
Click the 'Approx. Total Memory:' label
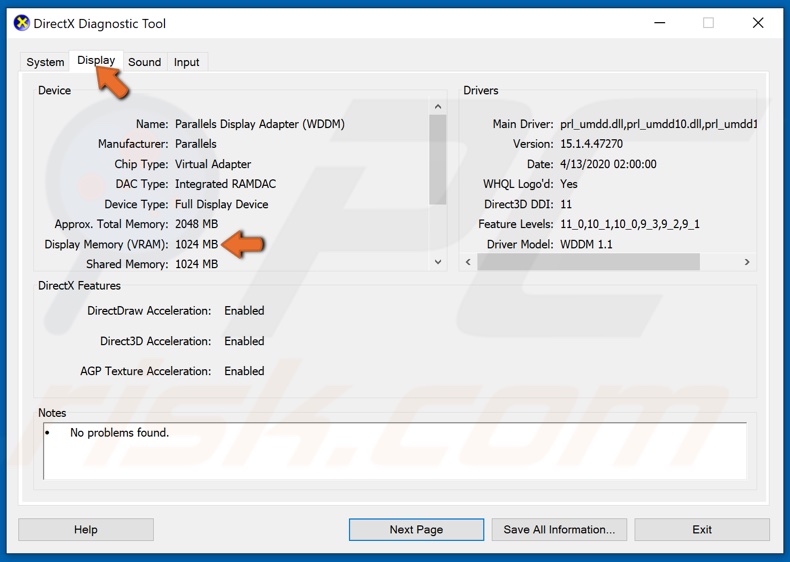[x=111, y=224]
